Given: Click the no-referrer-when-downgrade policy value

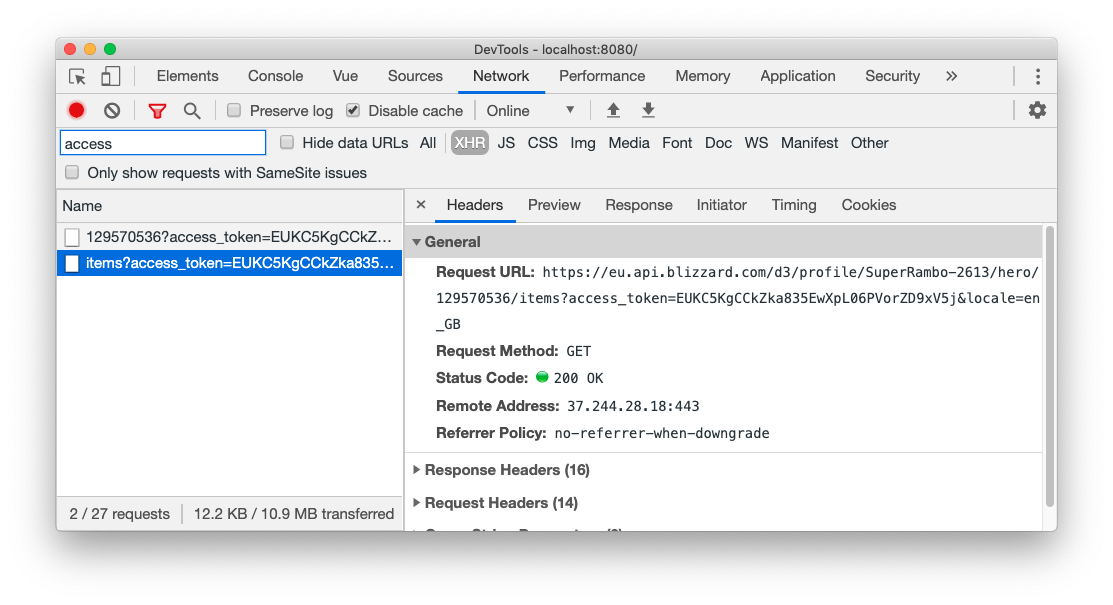Looking at the screenshot, I should pos(662,433).
